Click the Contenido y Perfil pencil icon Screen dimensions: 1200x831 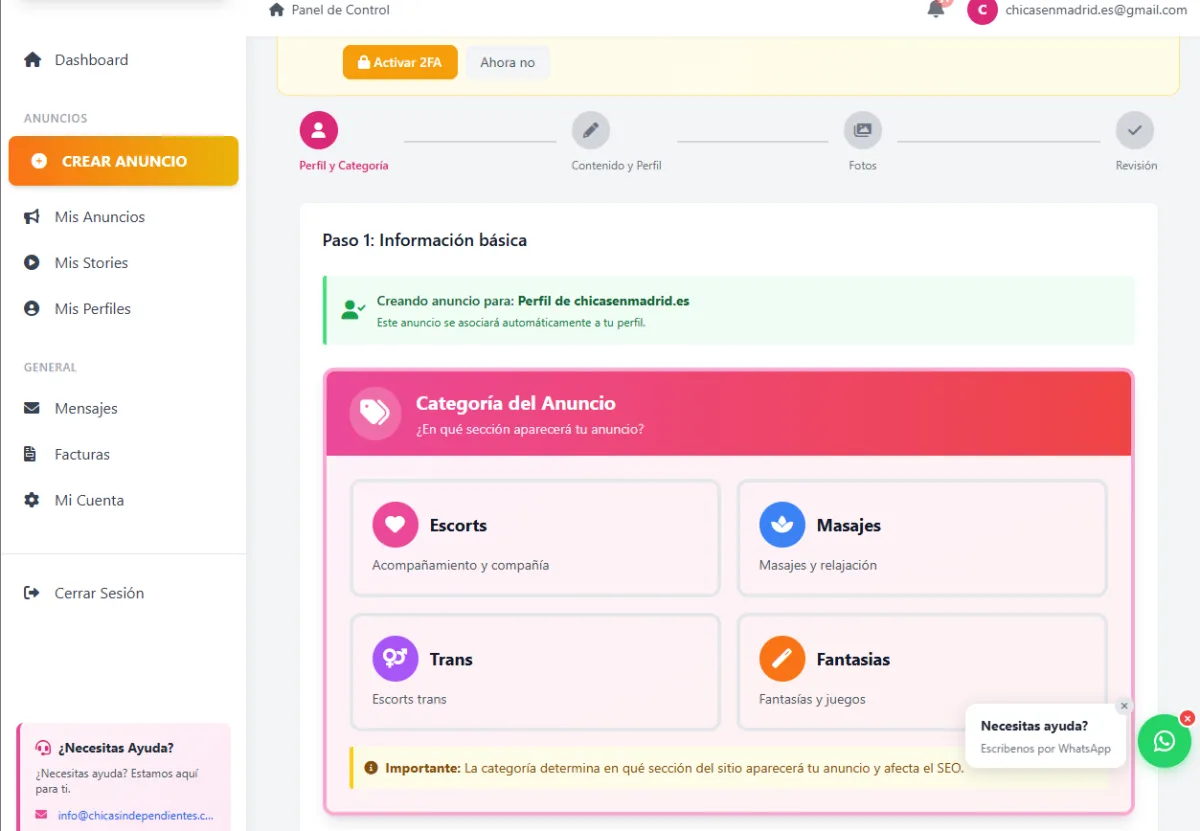[x=591, y=130]
